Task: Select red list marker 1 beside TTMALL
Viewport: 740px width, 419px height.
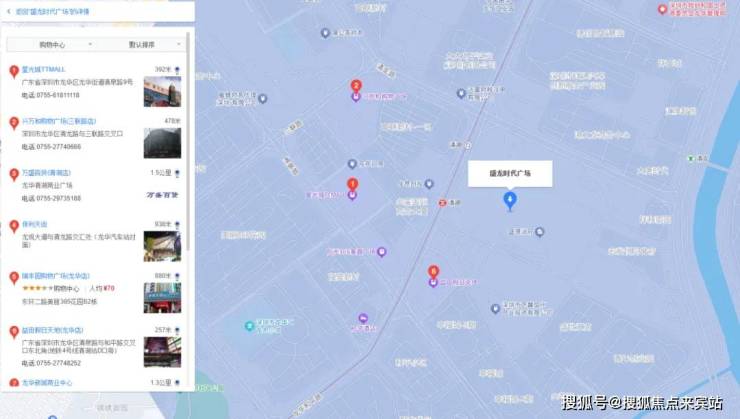Action: click(x=14, y=72)
